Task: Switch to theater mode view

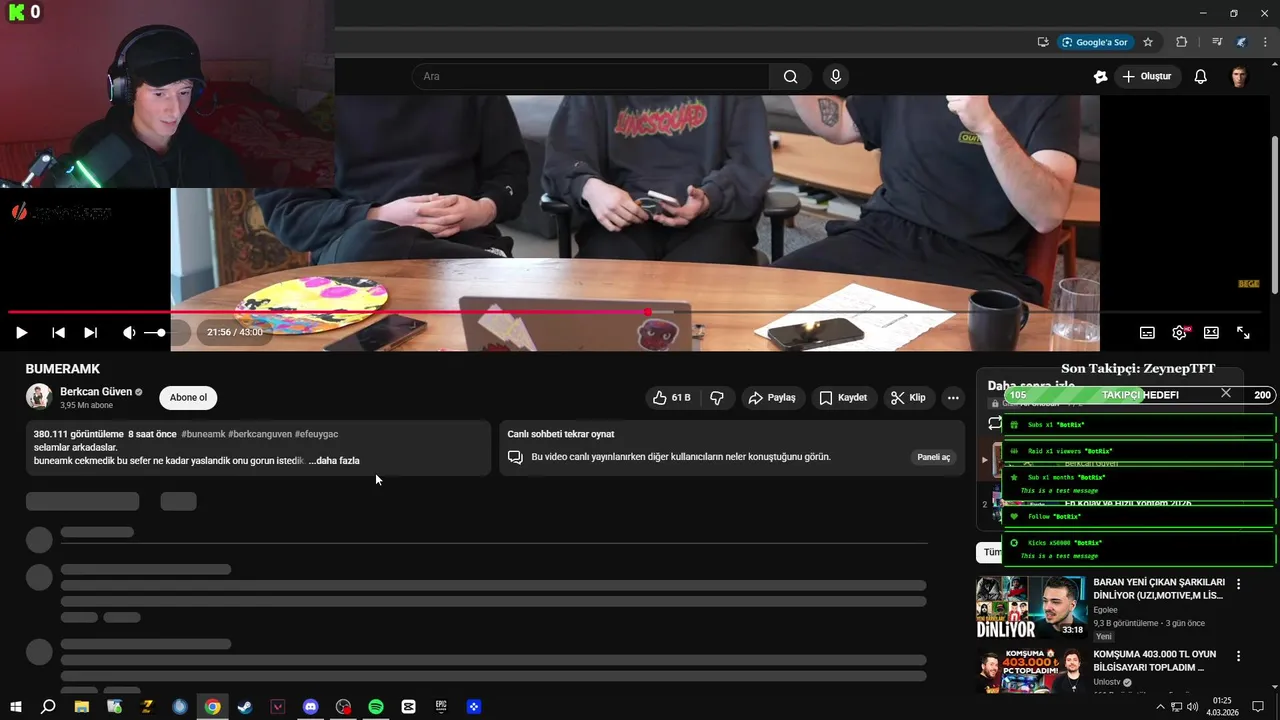Action: (x=1211, y=332)
